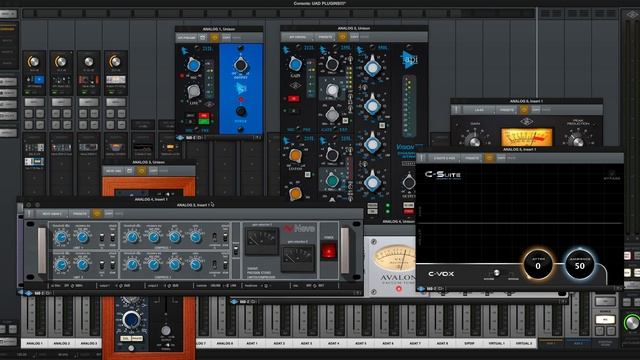This screenshot has width=640, height=360.
Task: Select ANALOG 1 channel label
Action: [34, 343]
